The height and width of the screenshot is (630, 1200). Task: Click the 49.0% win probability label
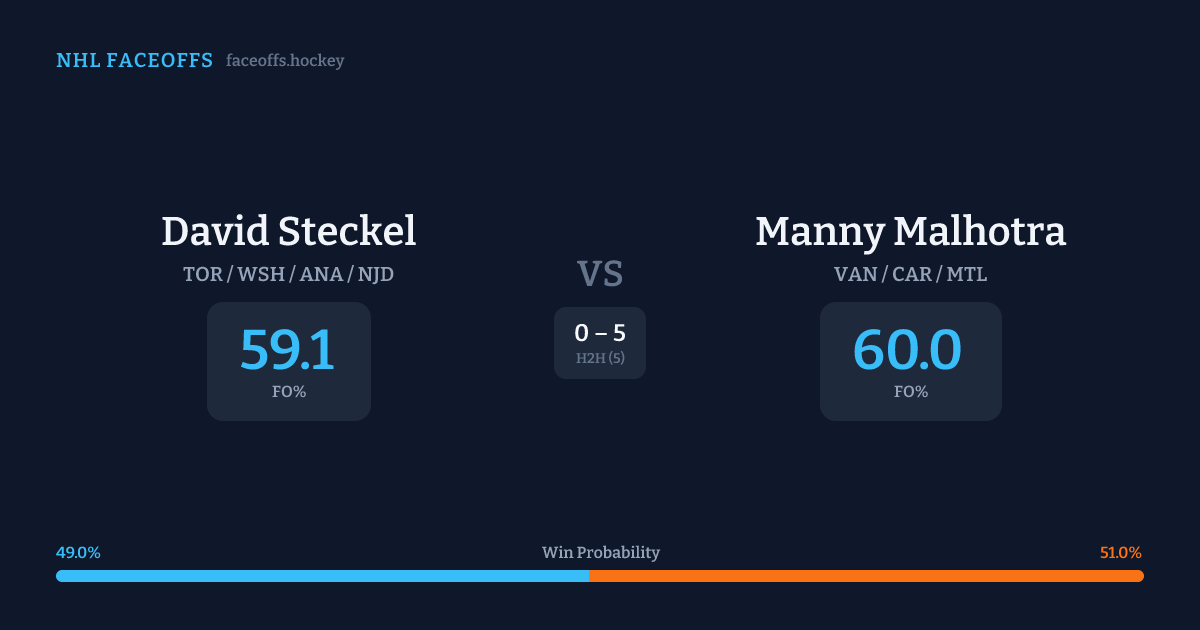(78, 553)
